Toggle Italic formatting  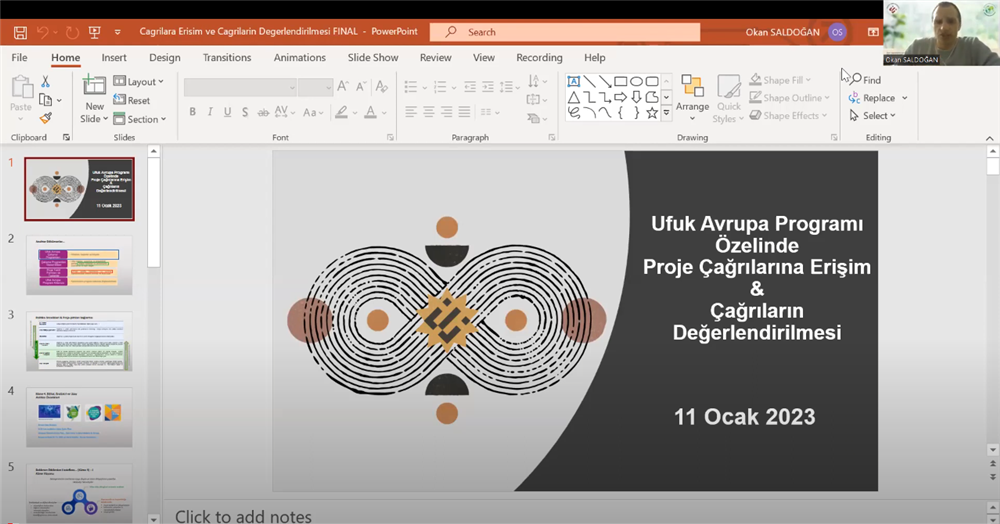(210, 112)
